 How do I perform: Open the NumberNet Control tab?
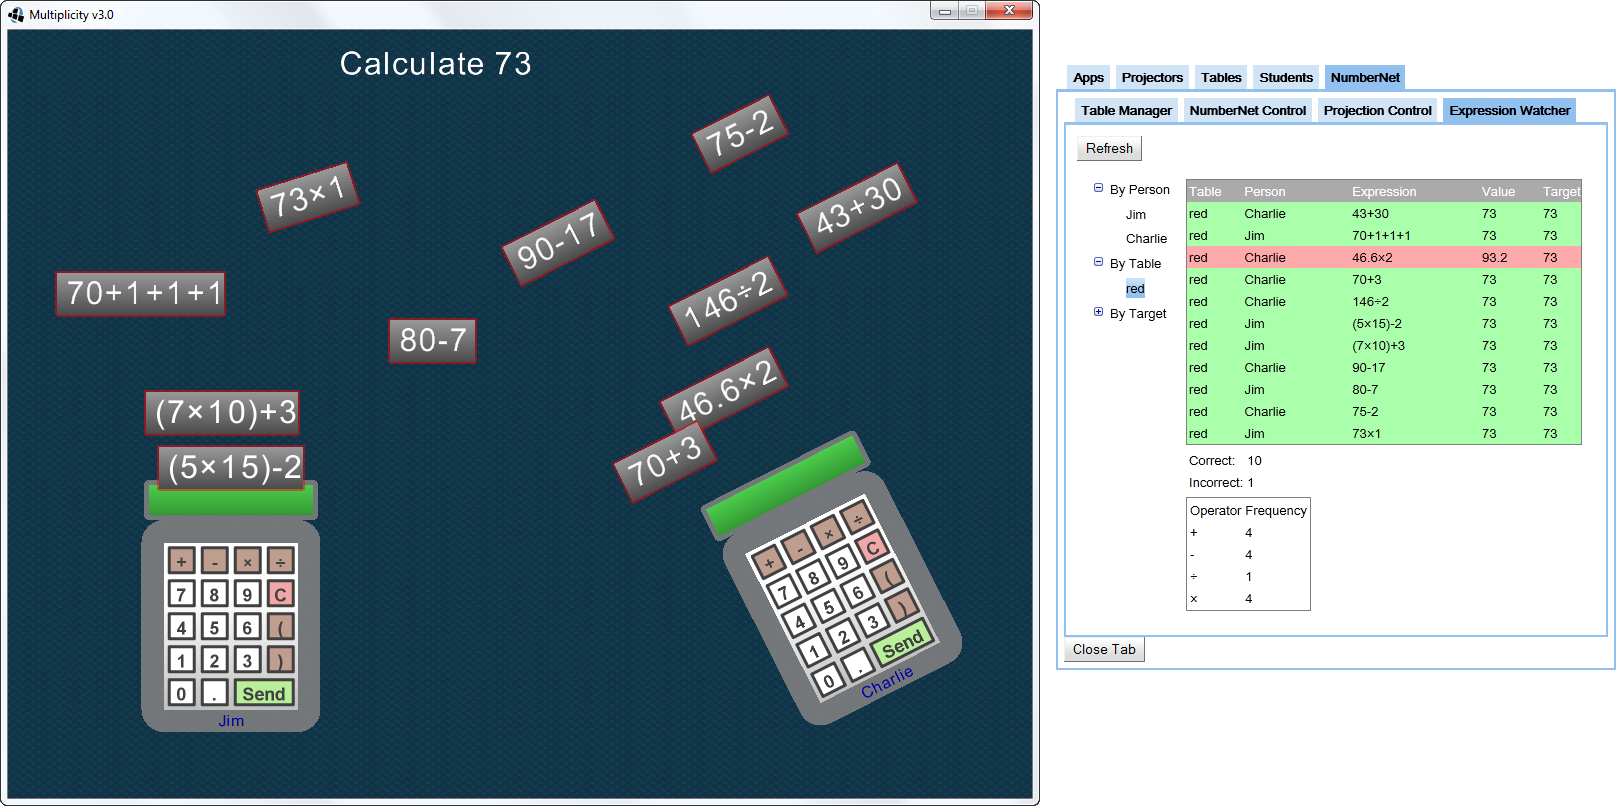click(1247, 110)
